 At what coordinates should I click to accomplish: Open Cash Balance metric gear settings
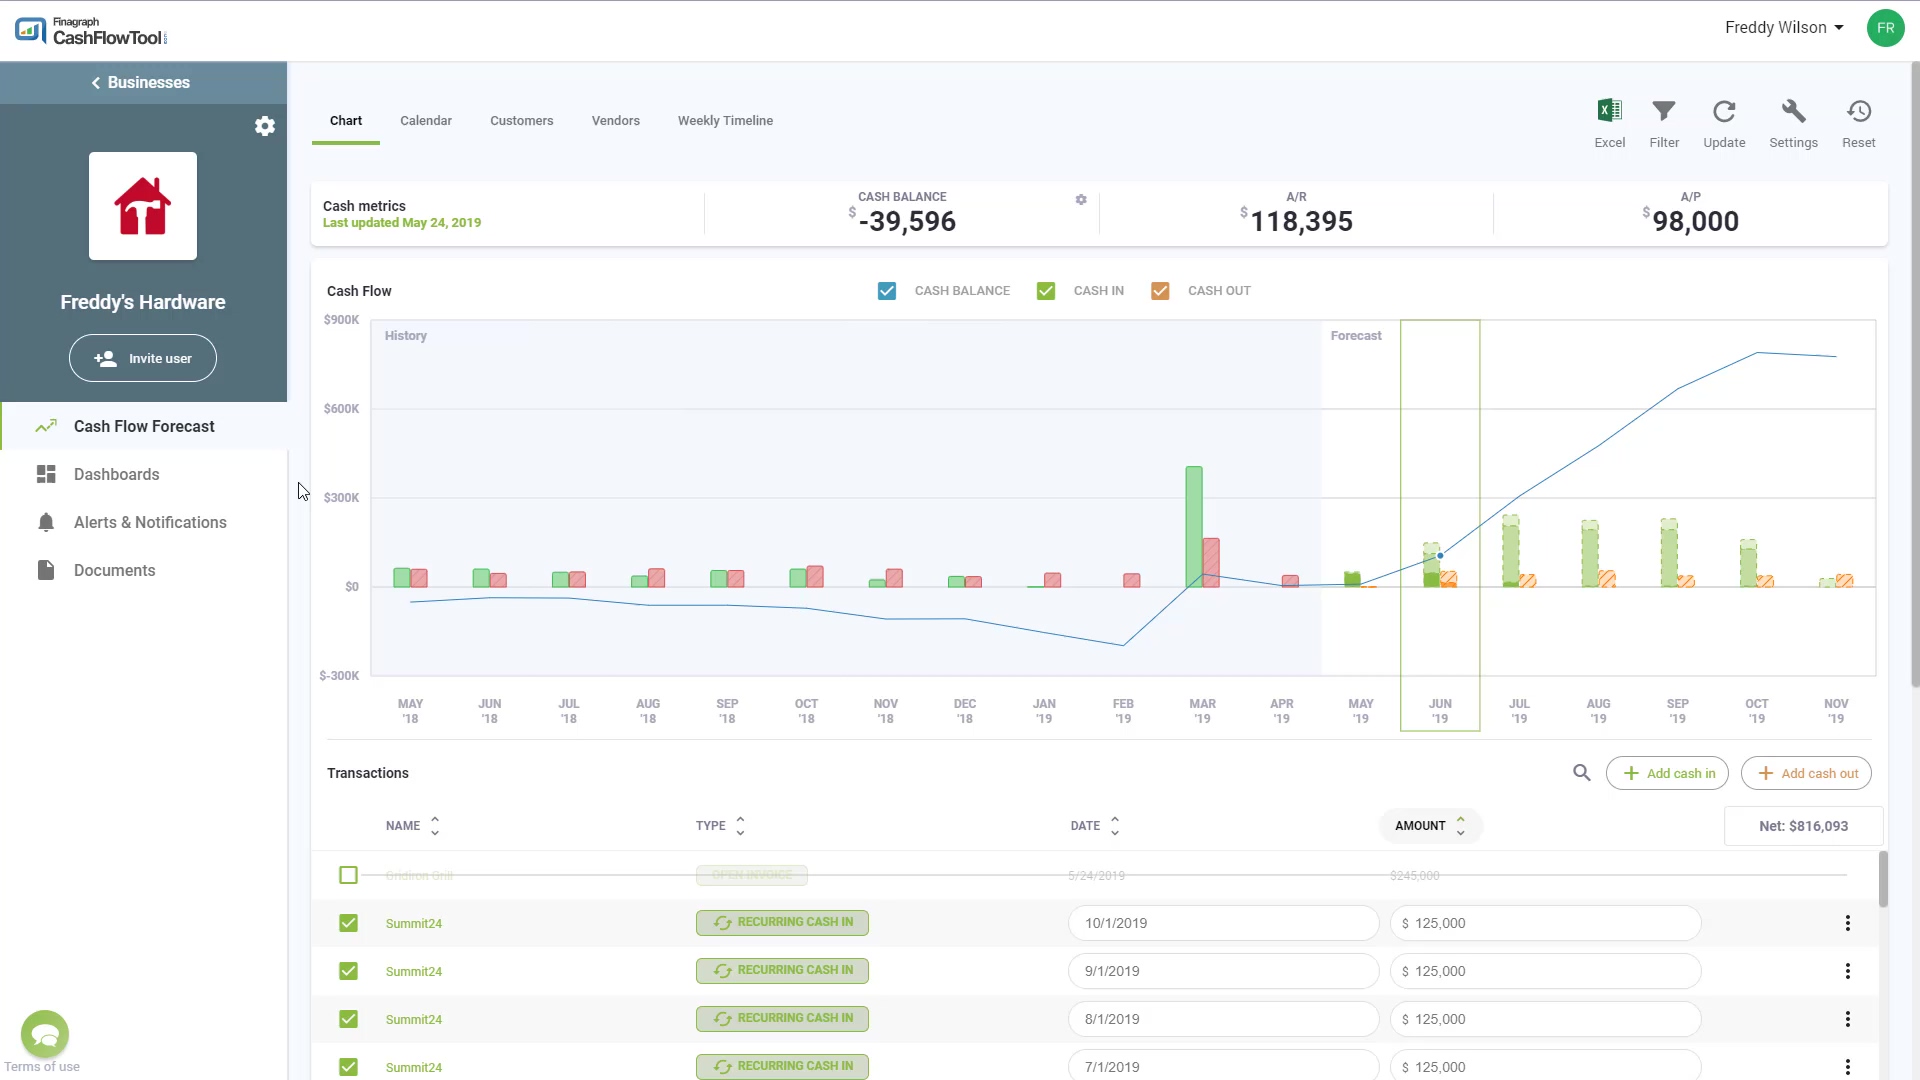1081,200
